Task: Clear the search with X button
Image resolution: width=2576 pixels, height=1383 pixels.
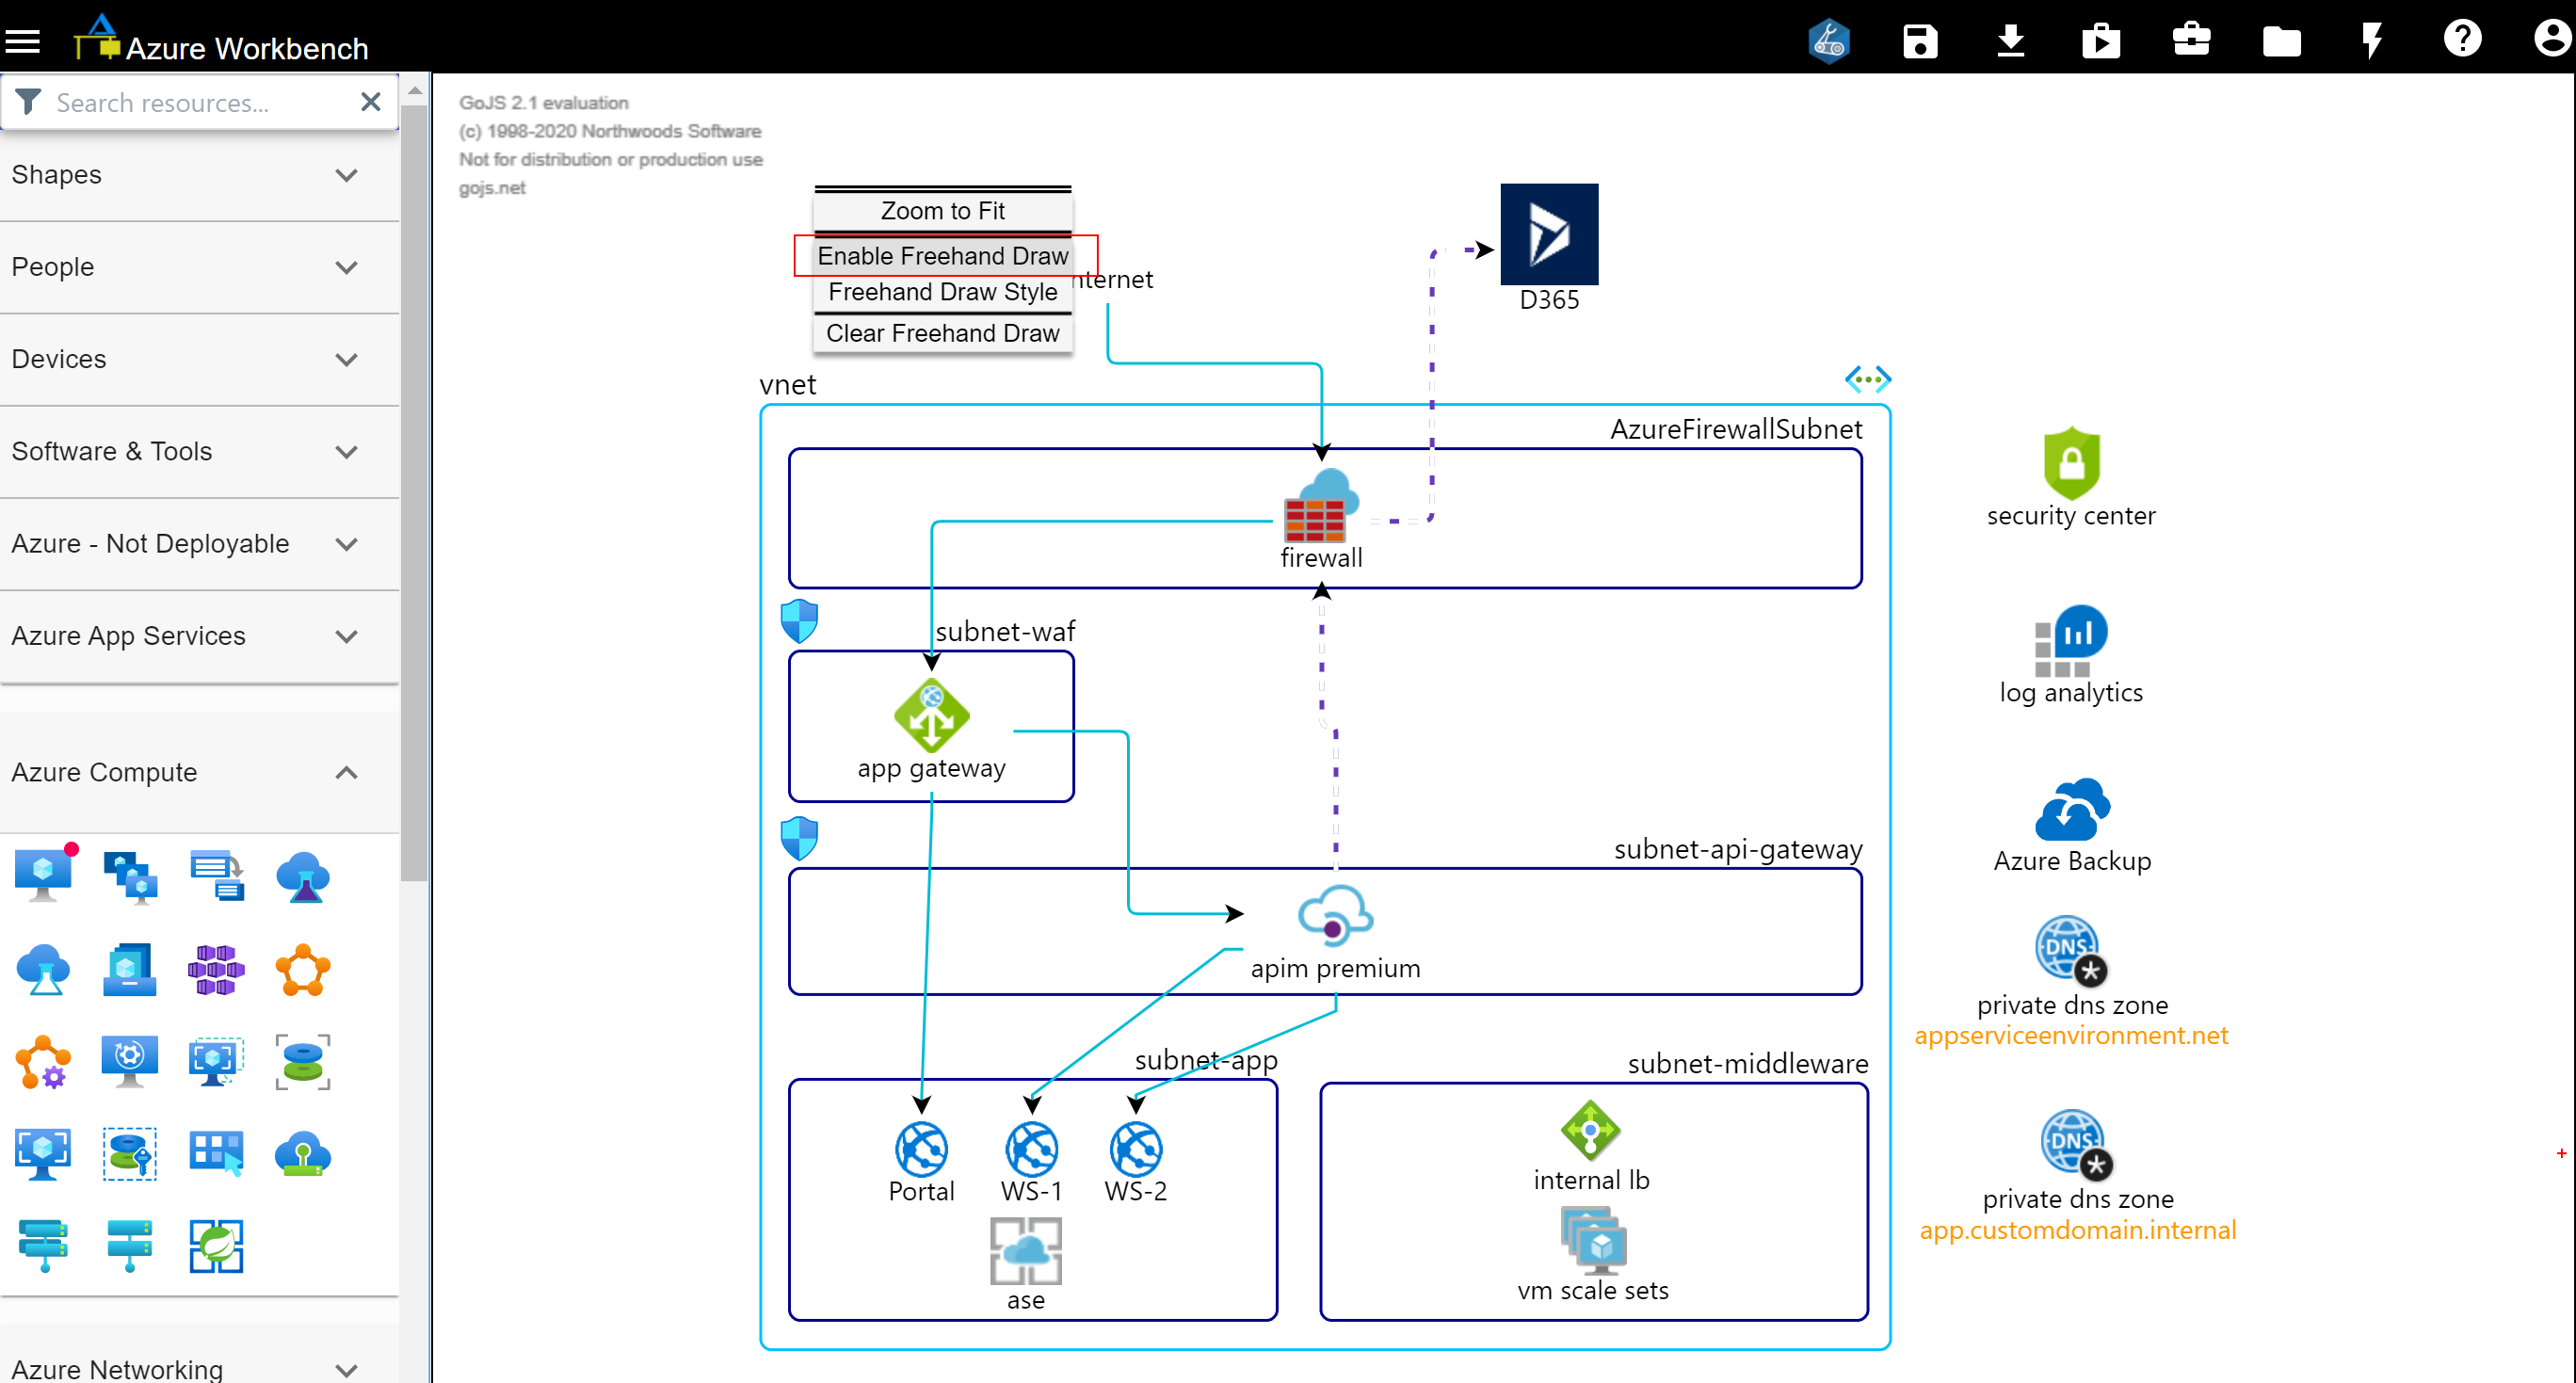Action: click(x=370, y=102)
